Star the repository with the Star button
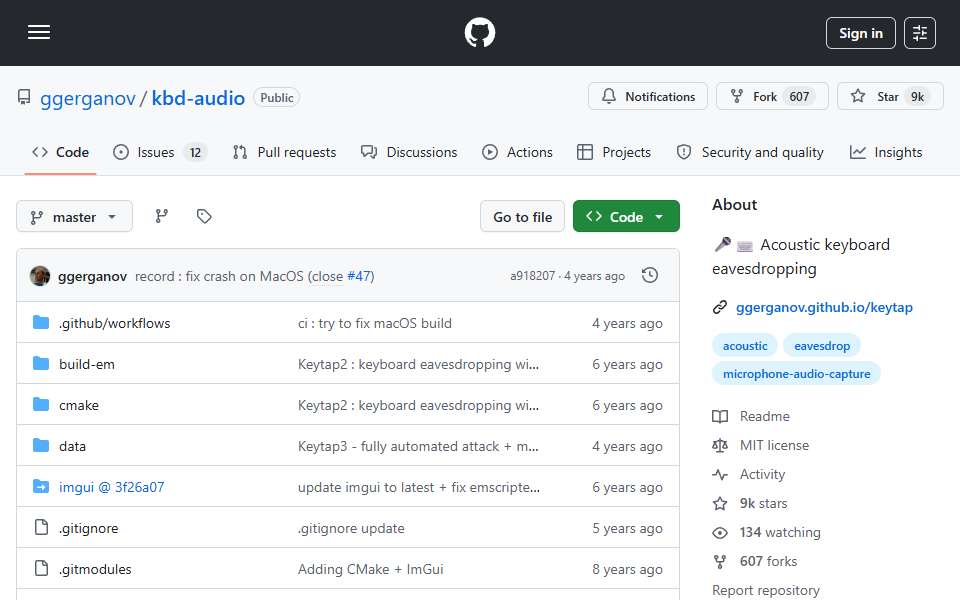960x600 pixels. (890, 97)
